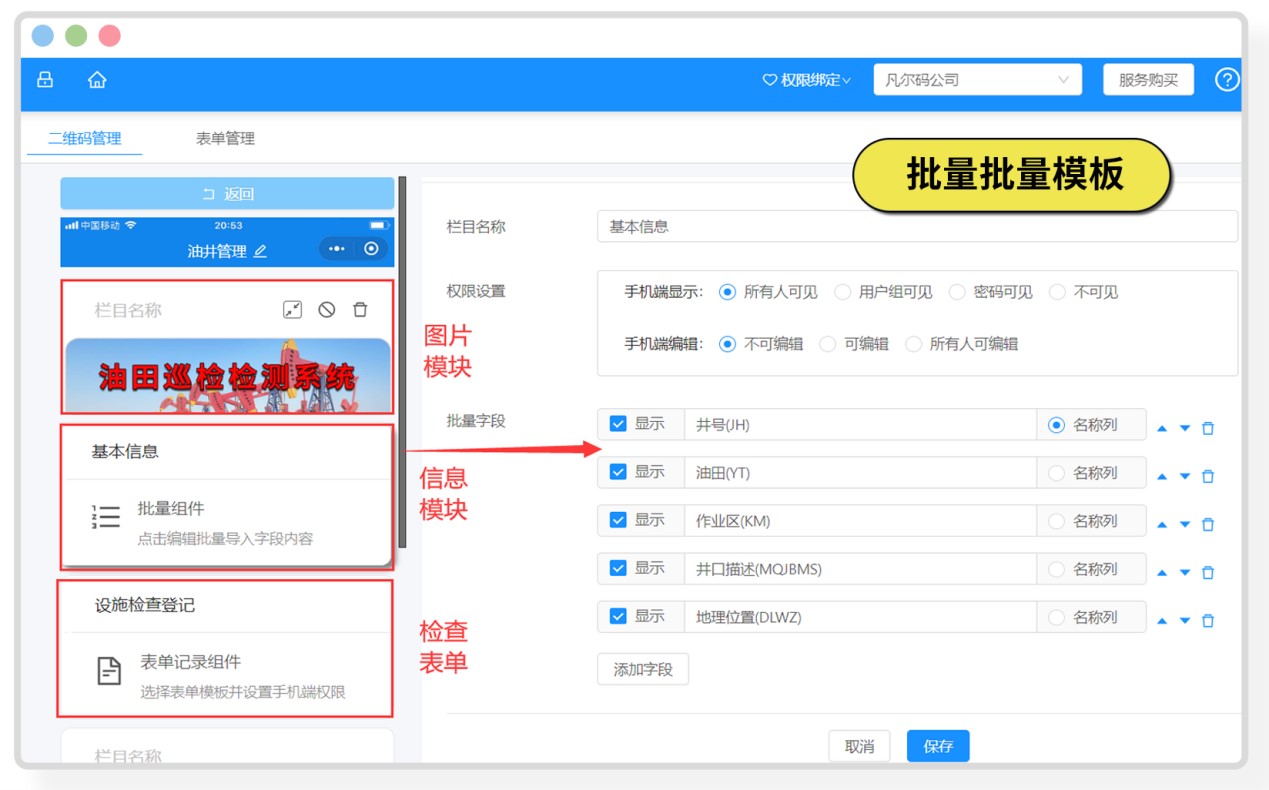Select 名称列 radio for 地理位置(DLWZ)
Screen dimensions: 1269x790
(x=1056, y=617)
